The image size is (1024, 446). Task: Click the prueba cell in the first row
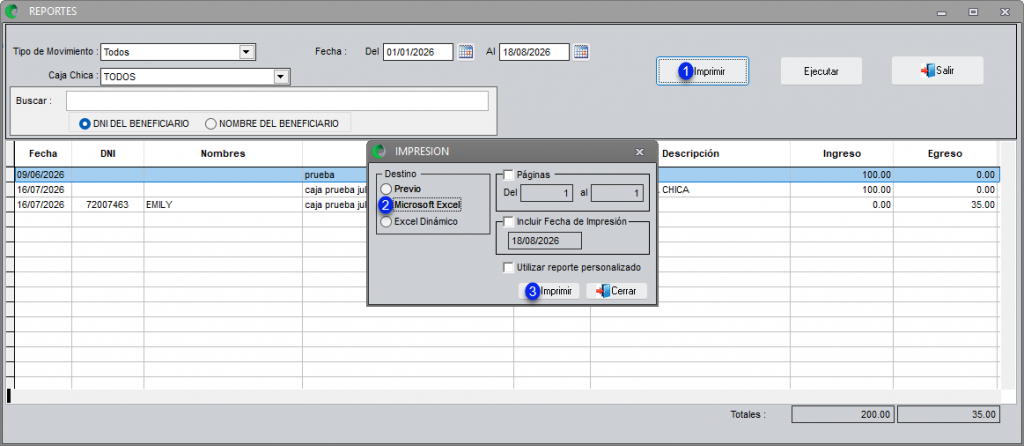tap(334, 175)
